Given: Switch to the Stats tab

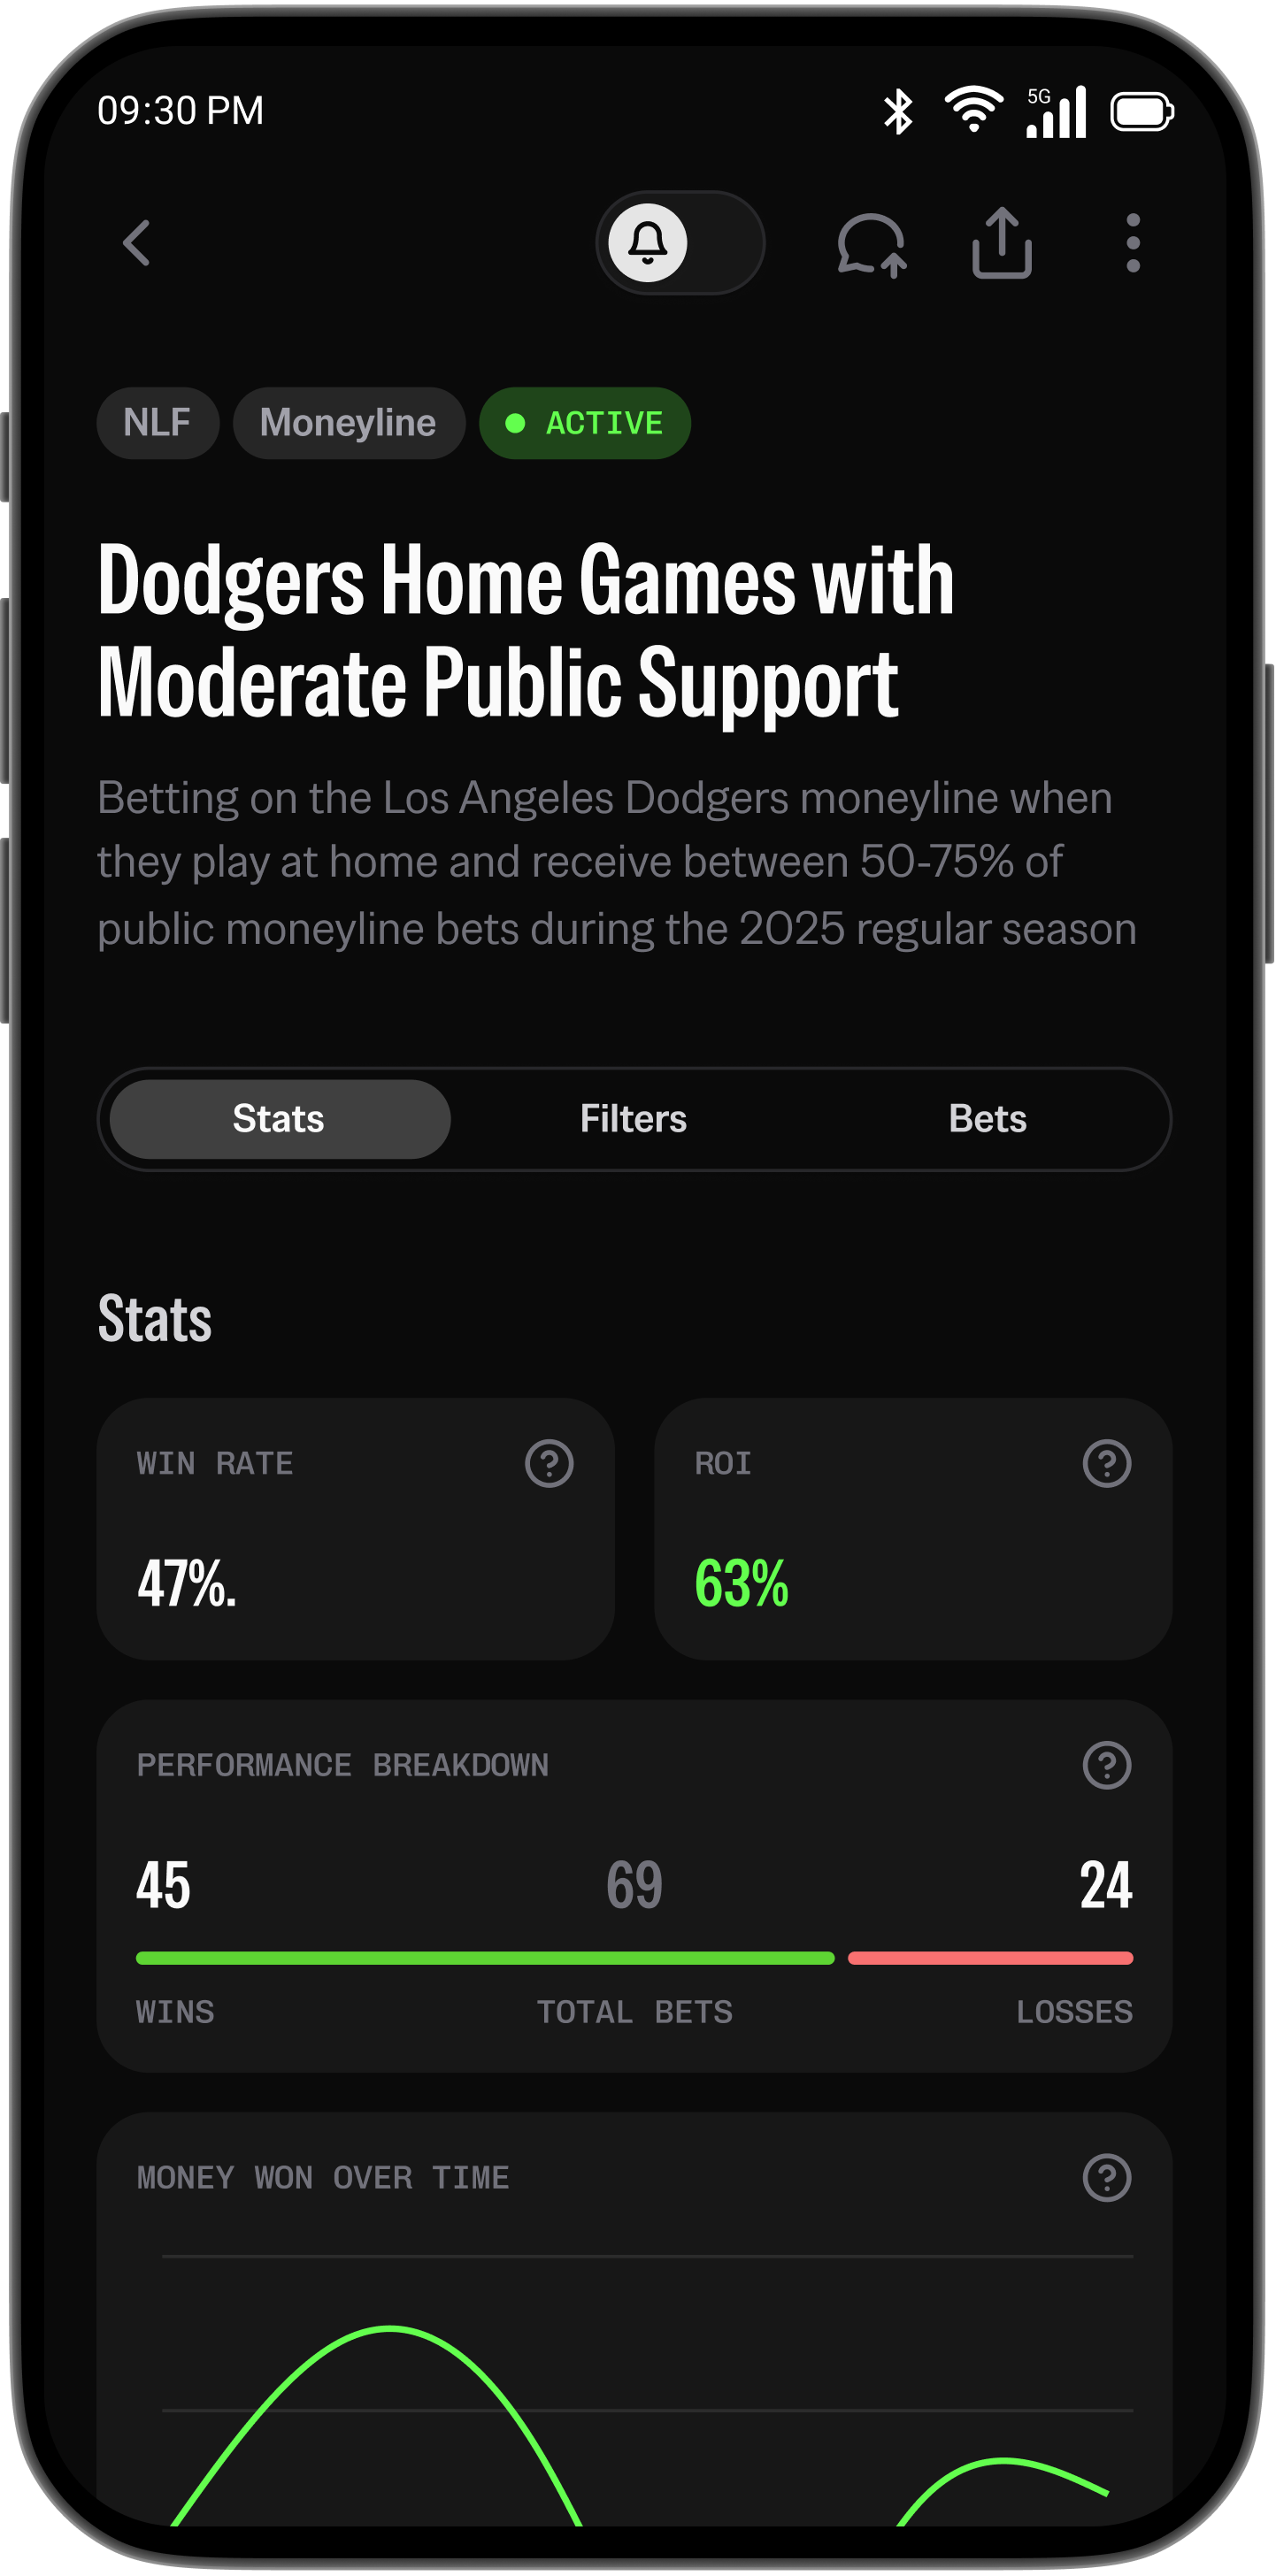Looking at the screenshot, I should 279,1119.
